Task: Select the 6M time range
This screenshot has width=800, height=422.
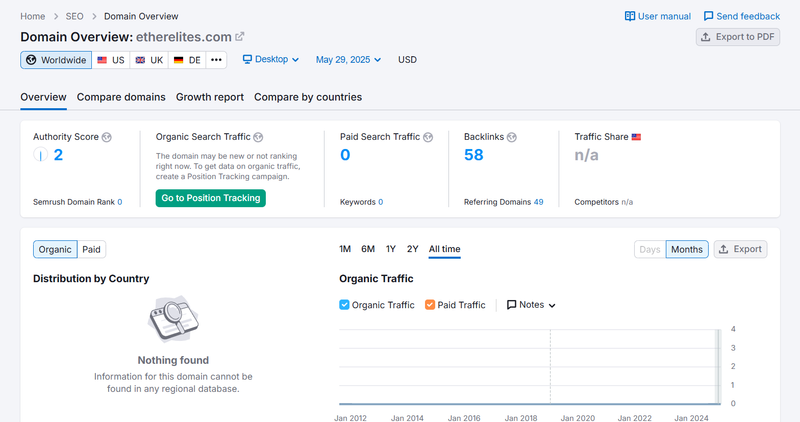Action: point(368,249)
